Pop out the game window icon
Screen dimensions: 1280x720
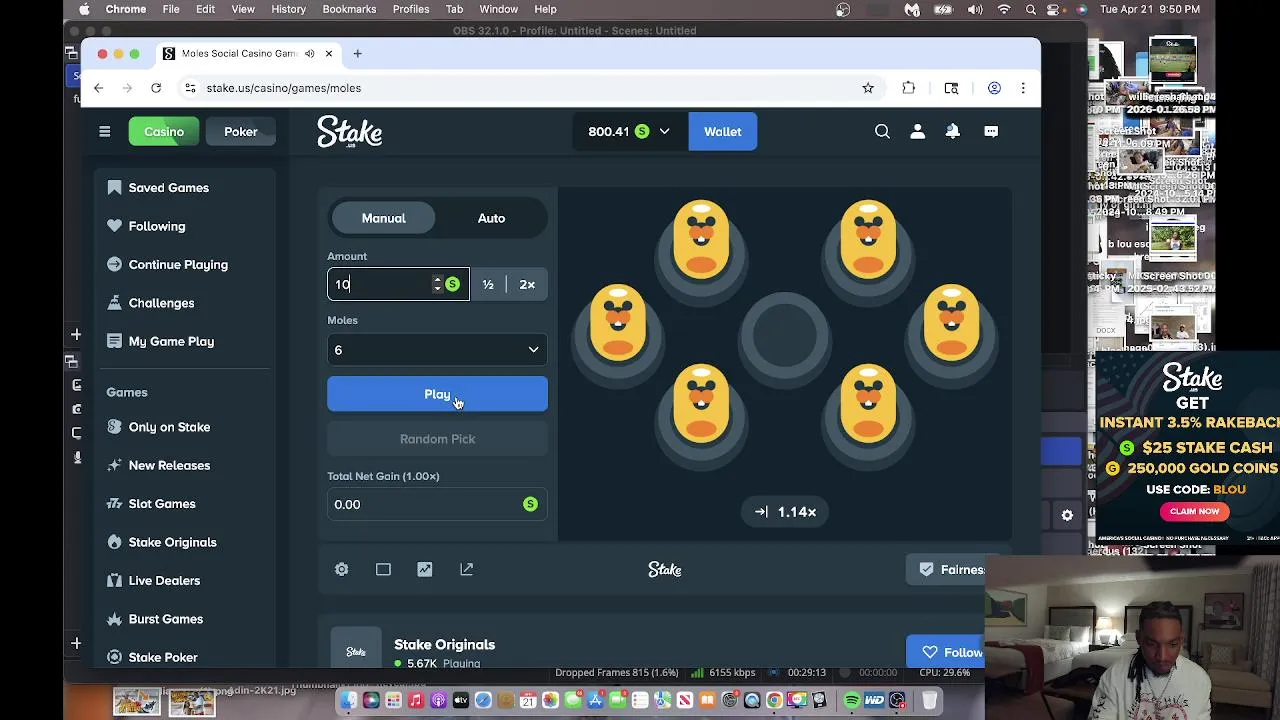467,569
